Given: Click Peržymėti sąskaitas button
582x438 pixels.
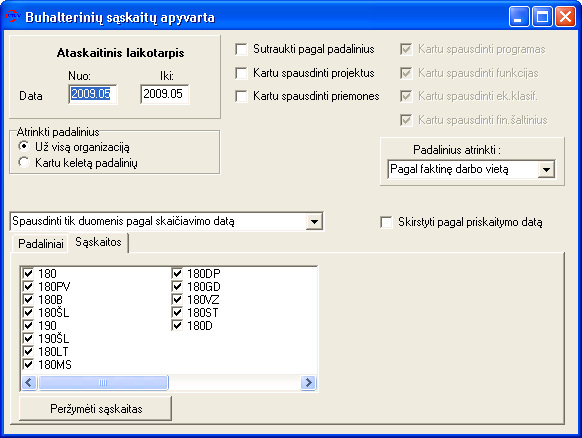Looking at the screenshot, I should pyautogui.click(x=95, y=409).
